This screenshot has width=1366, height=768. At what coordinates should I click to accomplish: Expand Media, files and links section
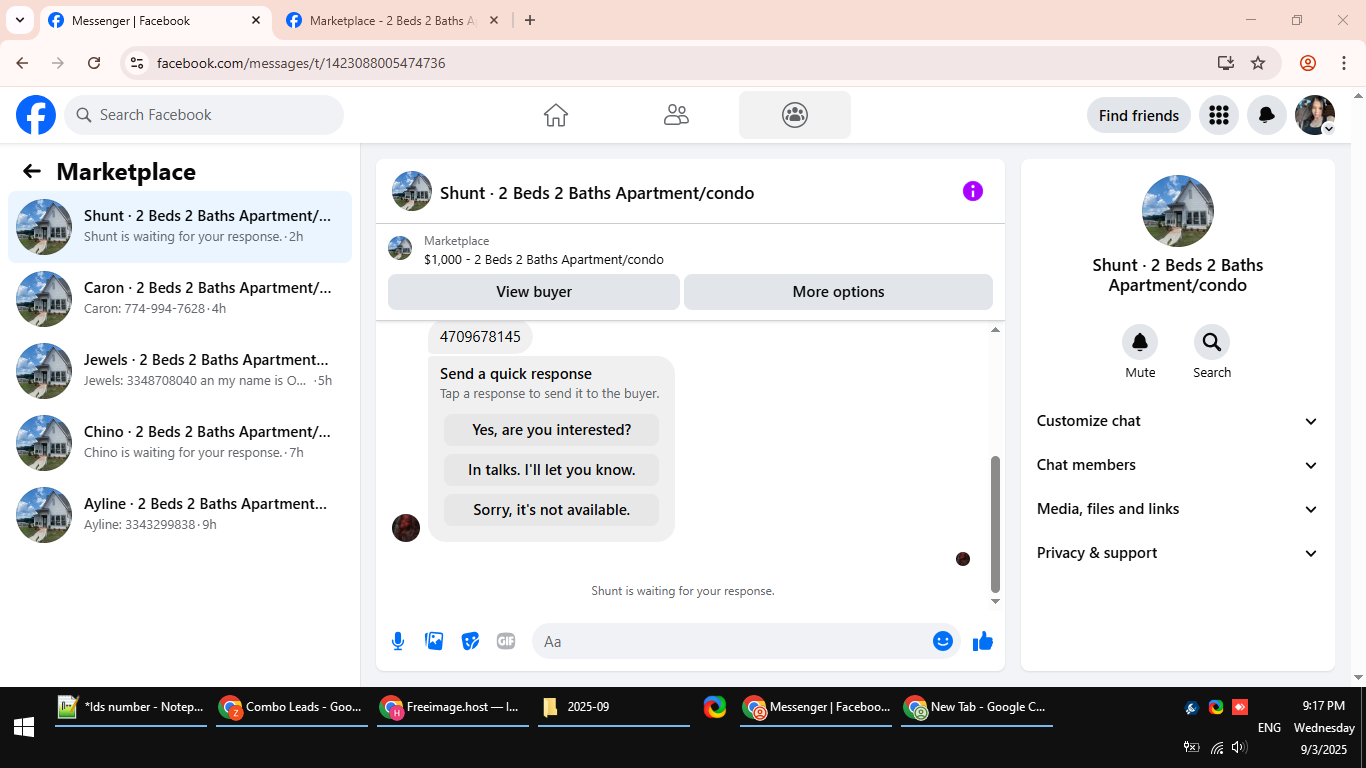[1178, 509]
